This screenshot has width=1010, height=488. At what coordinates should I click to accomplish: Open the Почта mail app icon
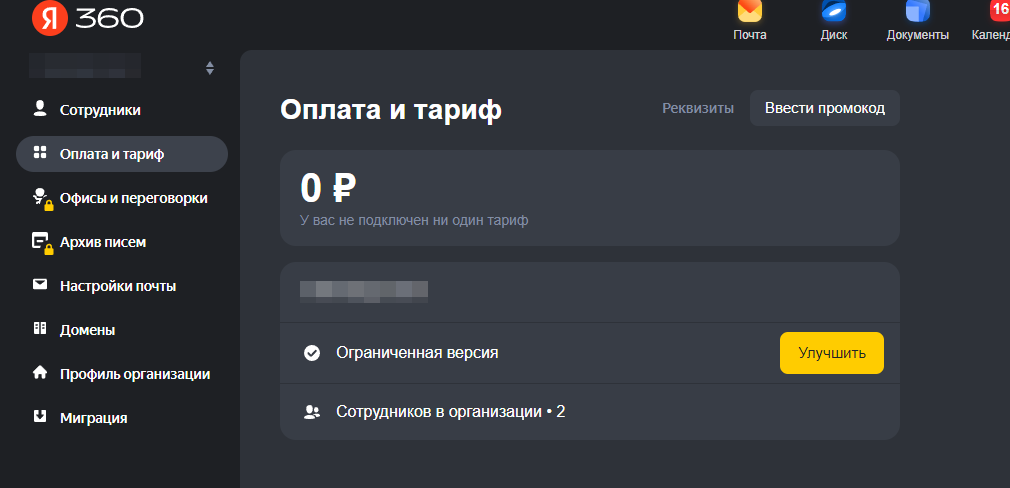[x=750, y=12]
